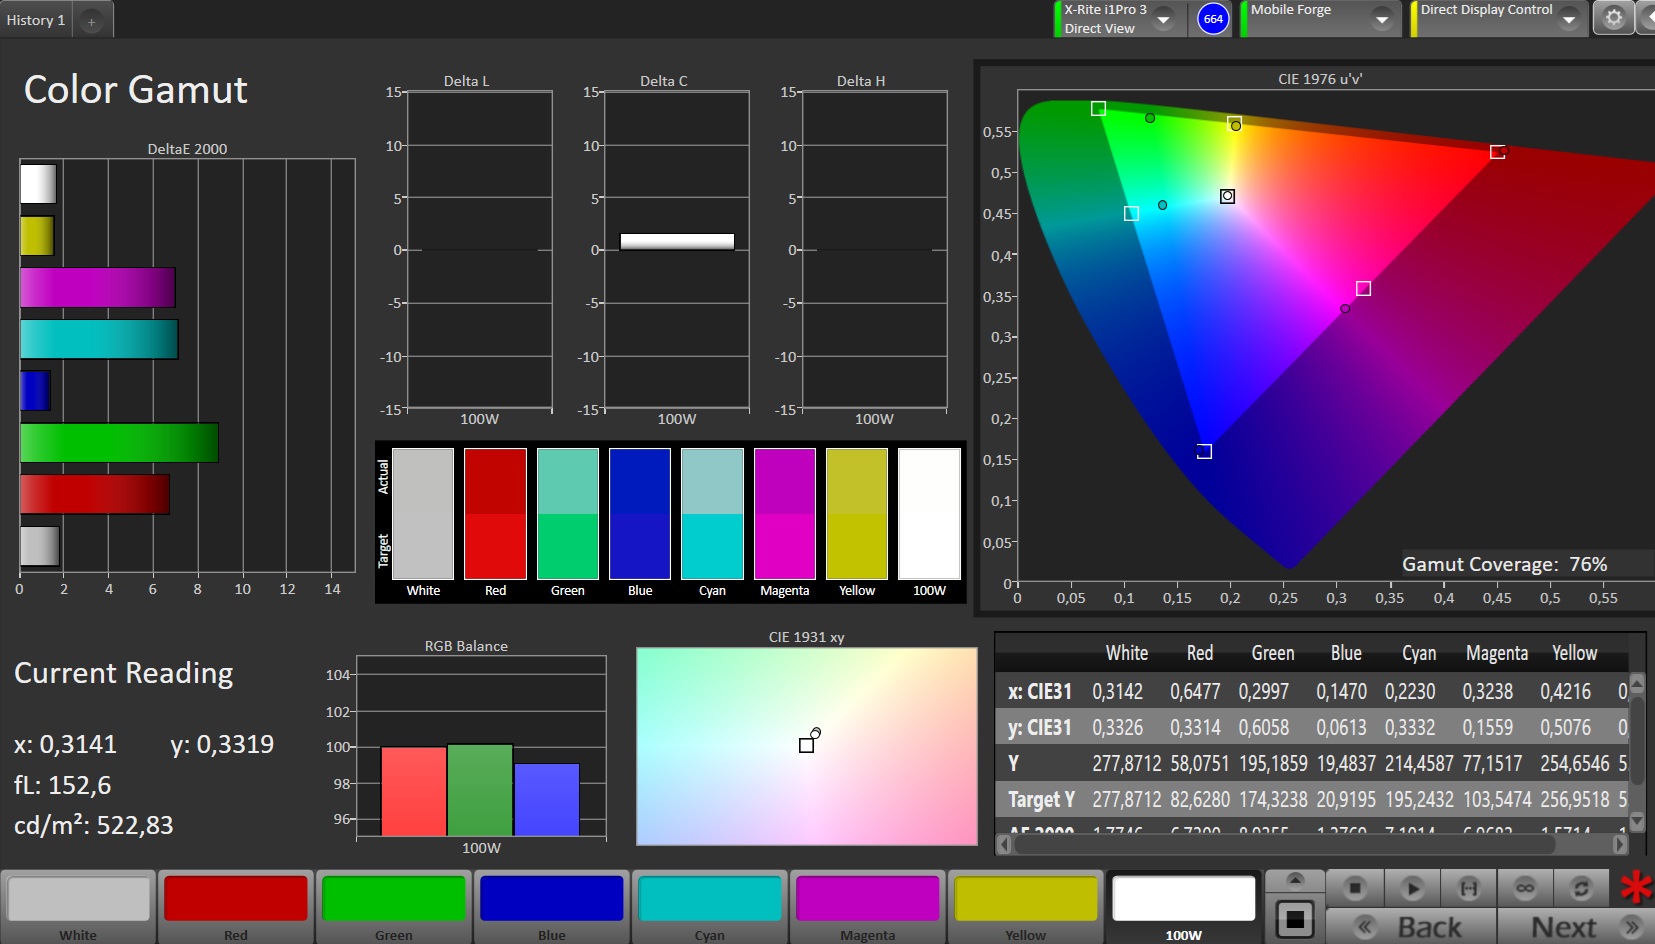Click the black square pattern window icon

[x=1295, y=918]
